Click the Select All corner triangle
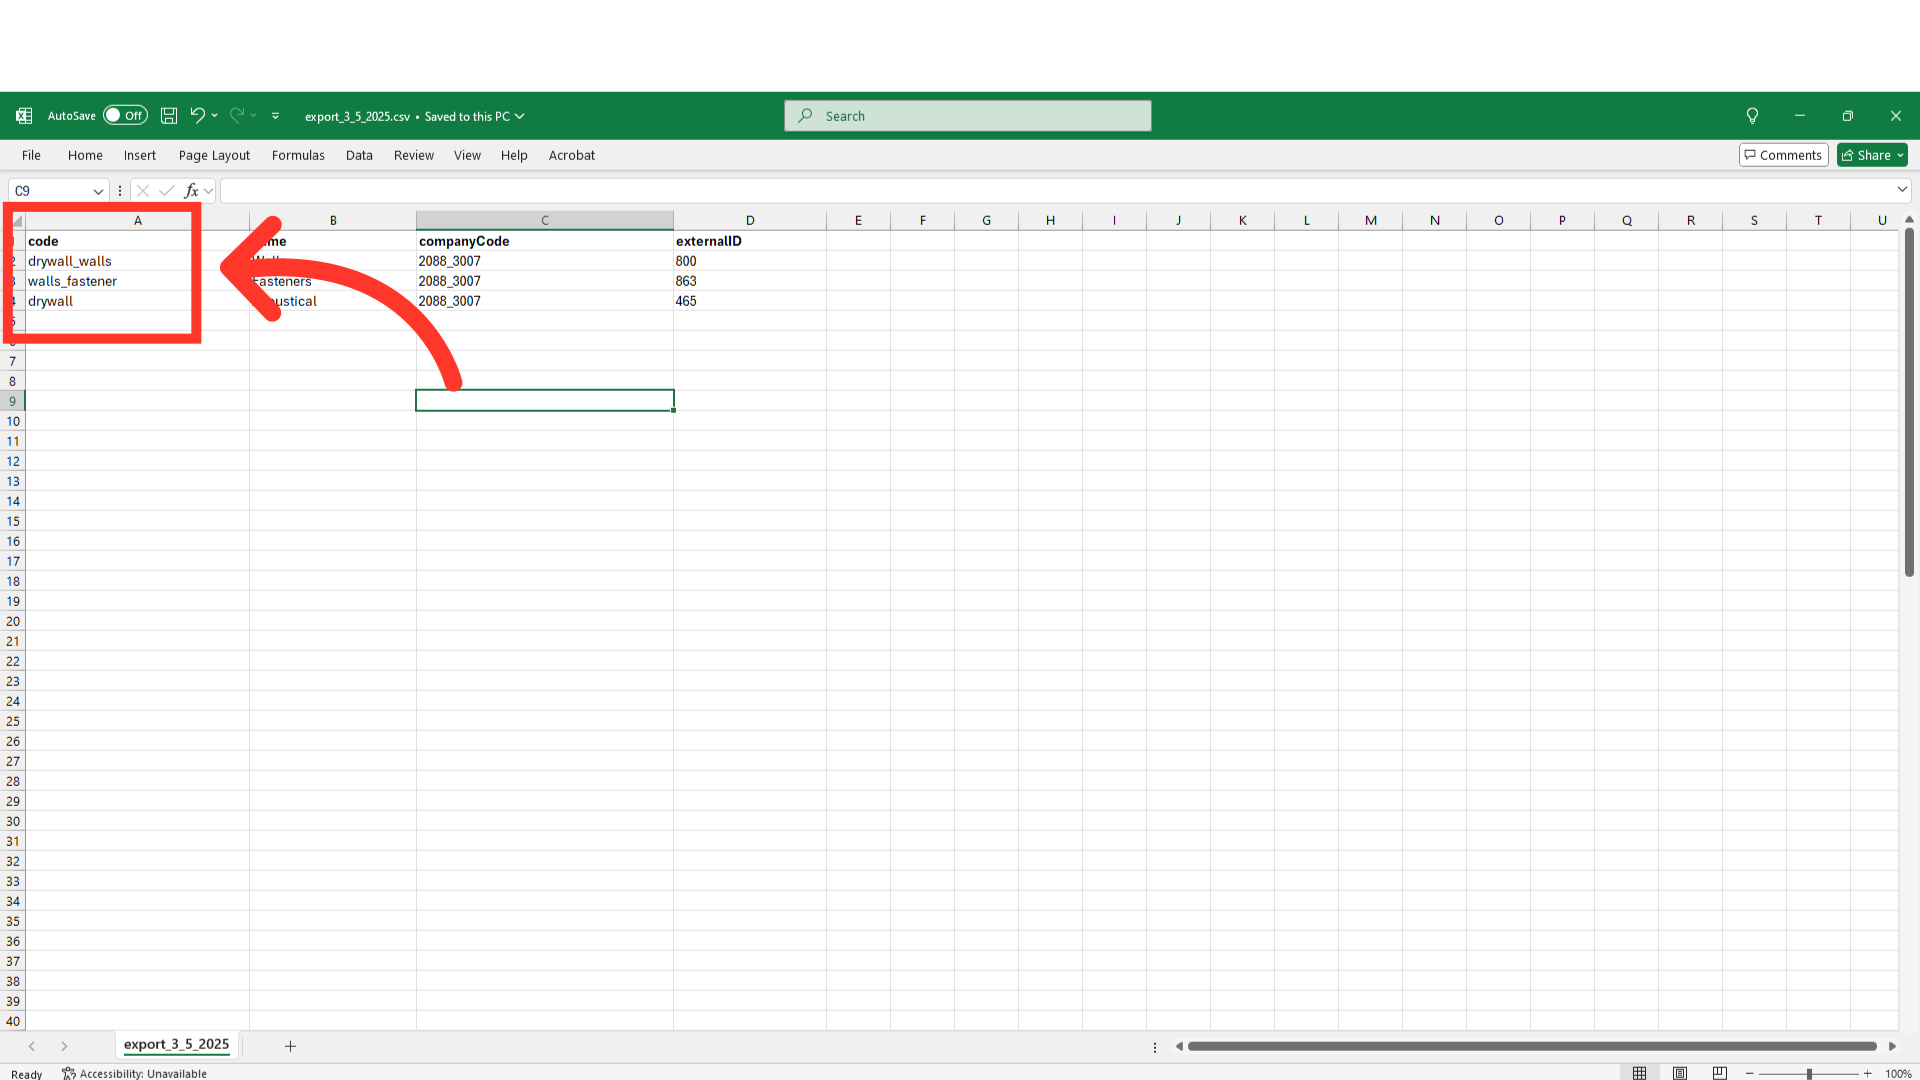 [17, 221]
